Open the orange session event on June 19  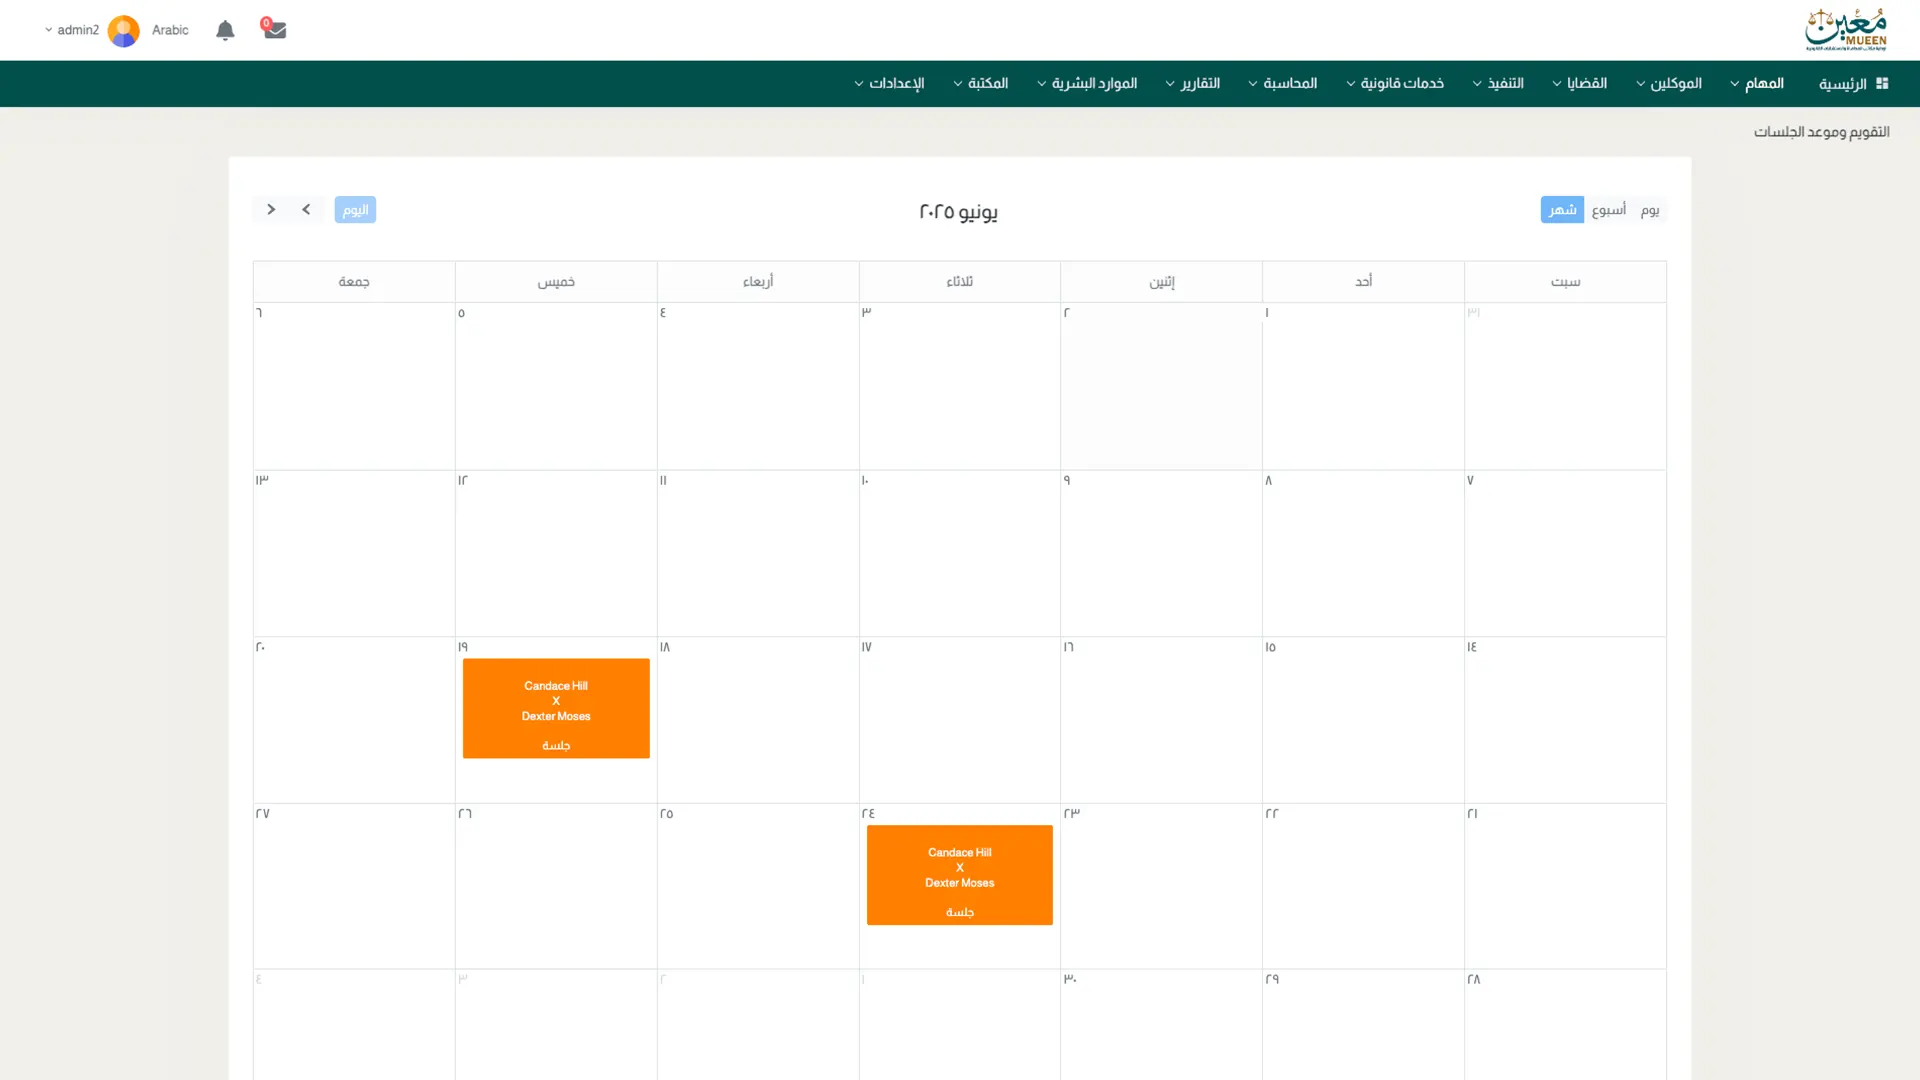coord(556,708)
